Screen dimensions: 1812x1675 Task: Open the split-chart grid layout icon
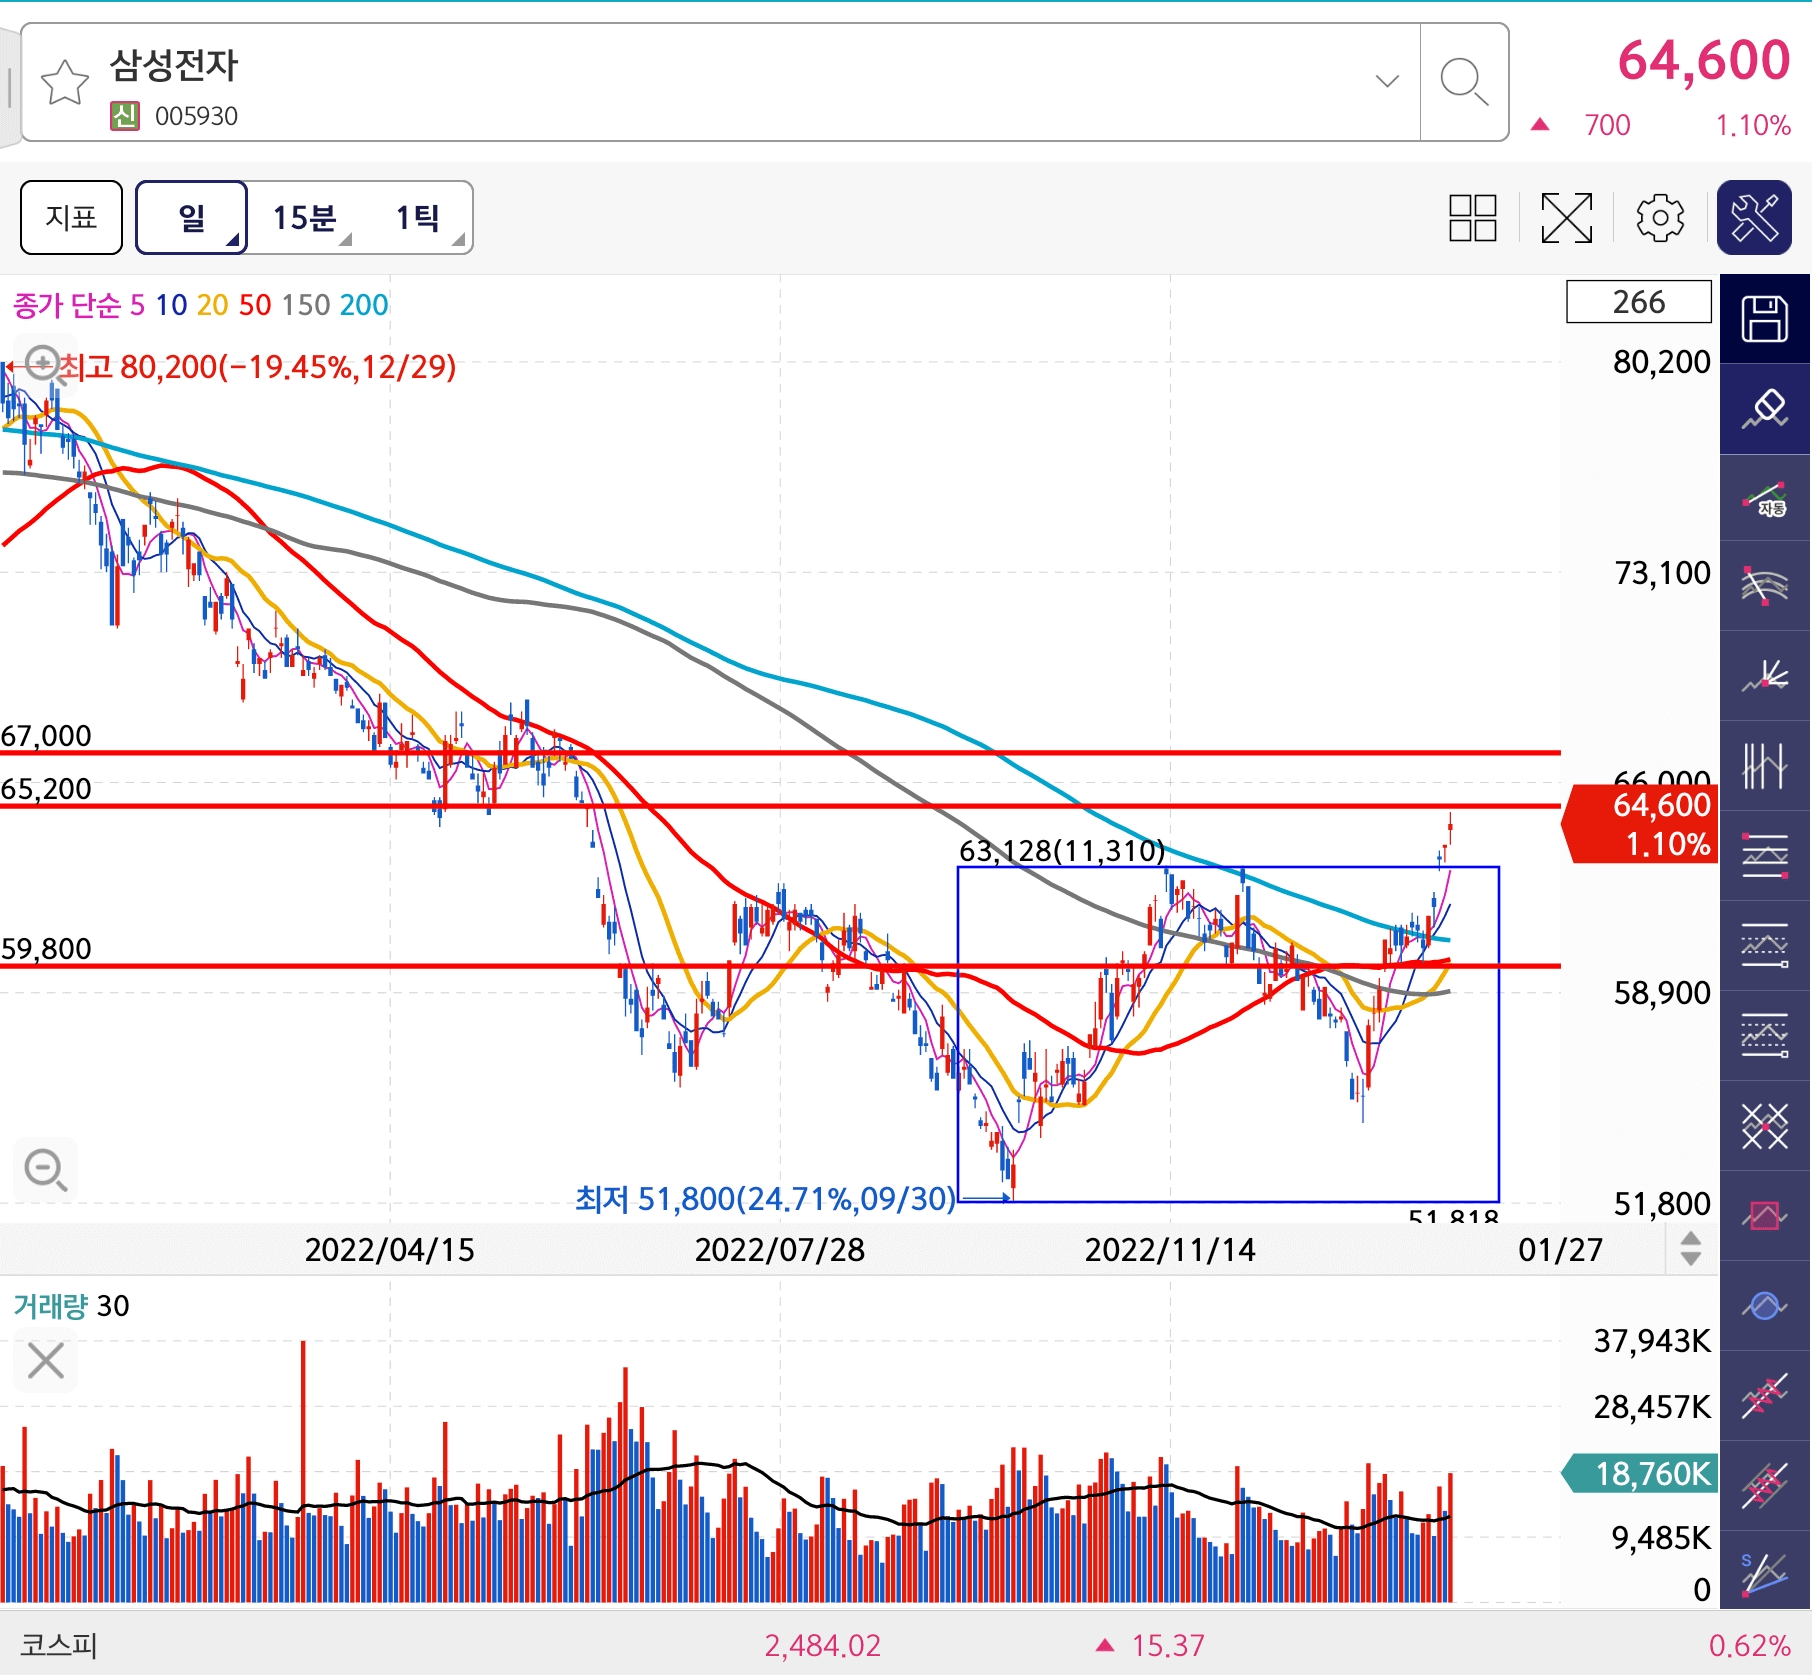(x=1472, y=218)
